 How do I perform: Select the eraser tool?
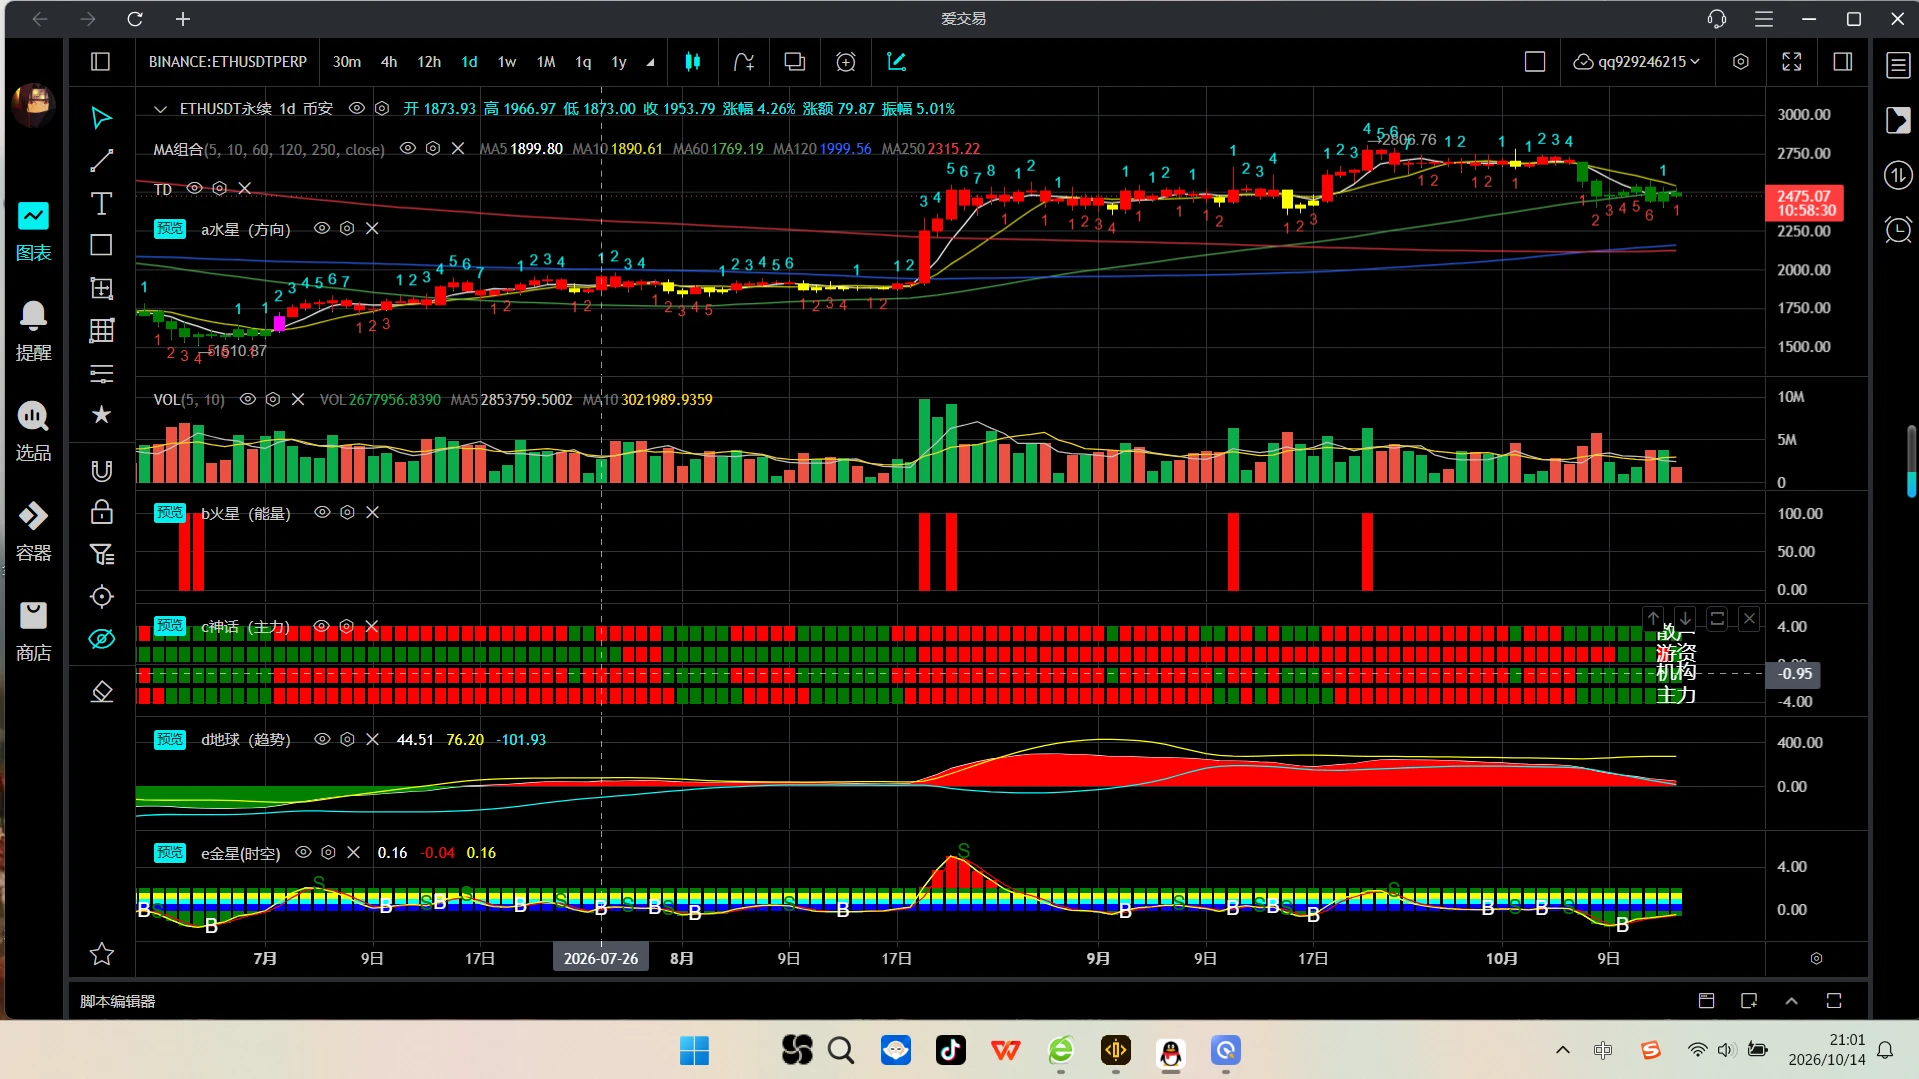[x=101, y=692]
